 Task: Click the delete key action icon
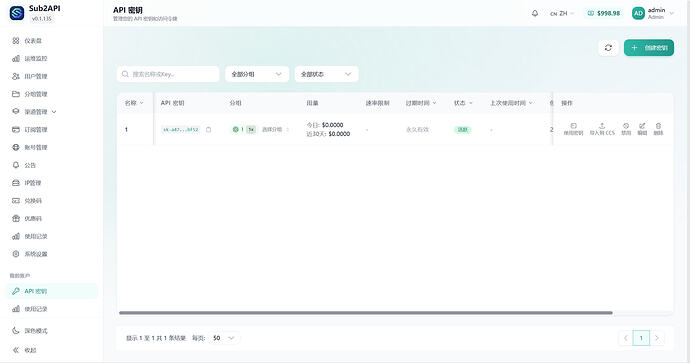pyautogui.click(x=658, y=129)
